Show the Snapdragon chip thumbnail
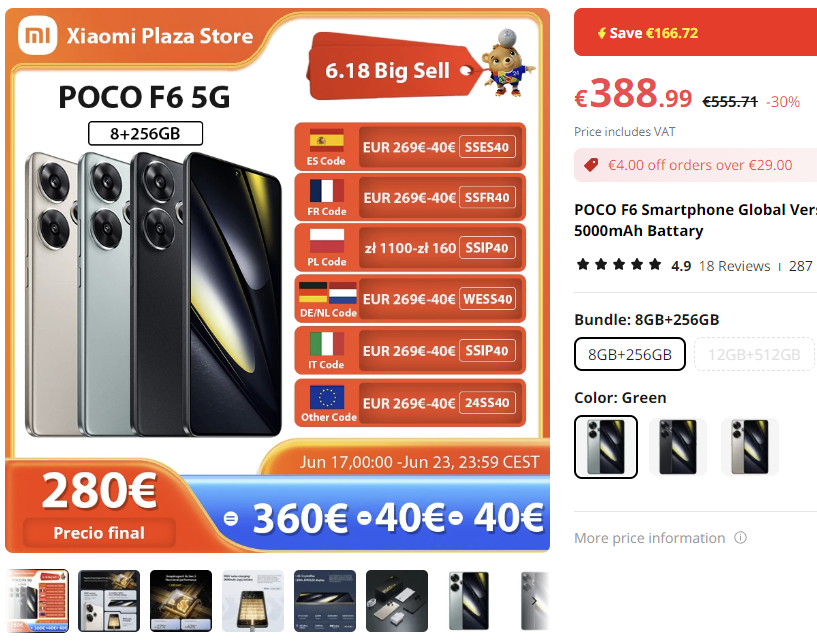817x642 pixels. pos(181,601)
